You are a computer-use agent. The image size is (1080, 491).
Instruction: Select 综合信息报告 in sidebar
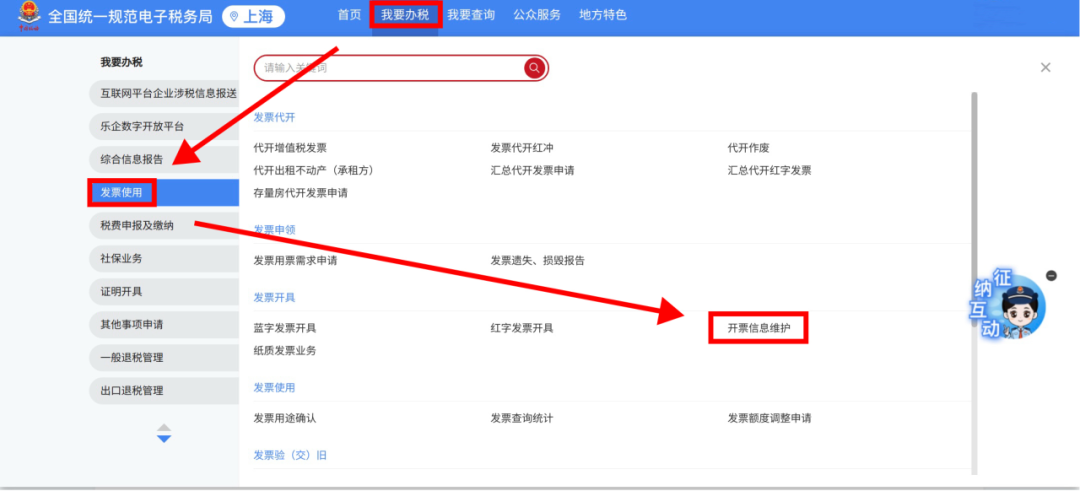point(164,159)
